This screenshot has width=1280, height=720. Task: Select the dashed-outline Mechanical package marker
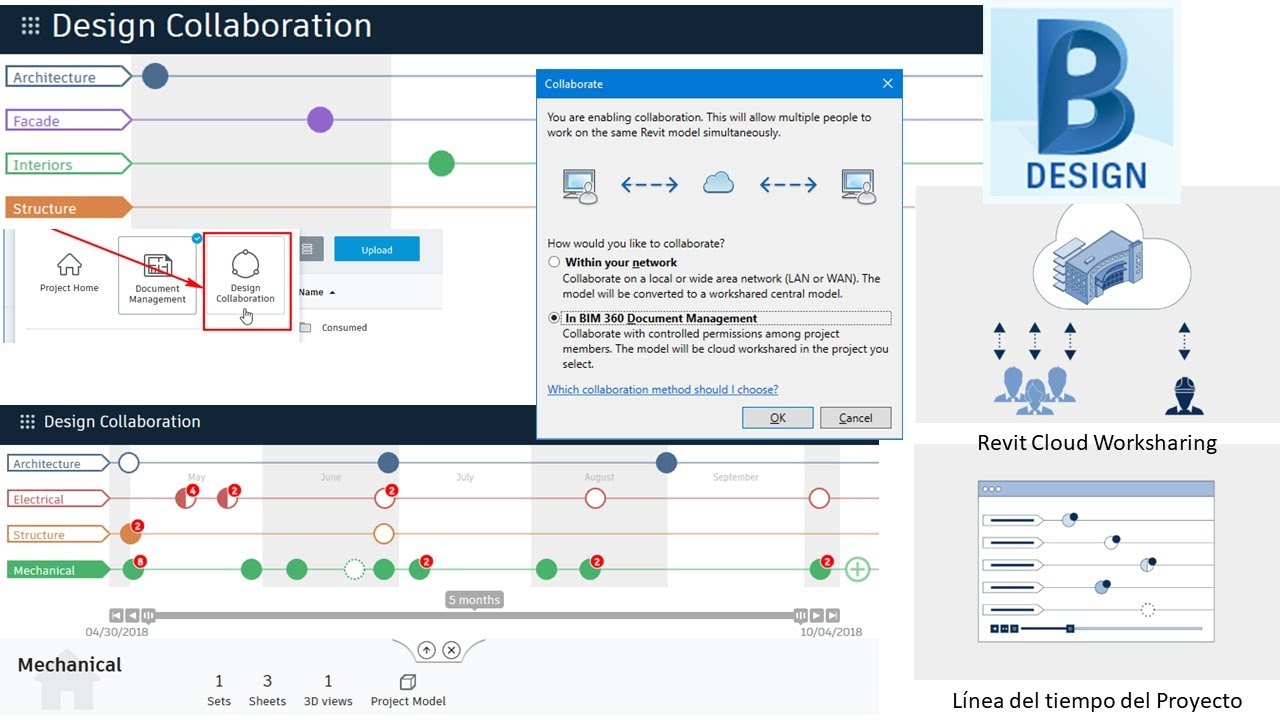pyautogui.click(x=354, y=569)
